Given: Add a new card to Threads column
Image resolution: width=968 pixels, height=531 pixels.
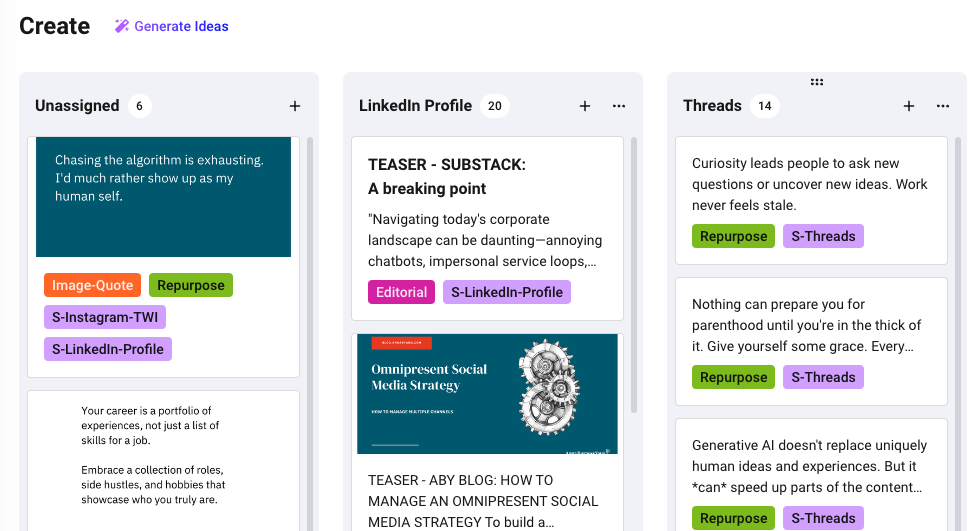Looking at the screenshot, I should 909,106.
